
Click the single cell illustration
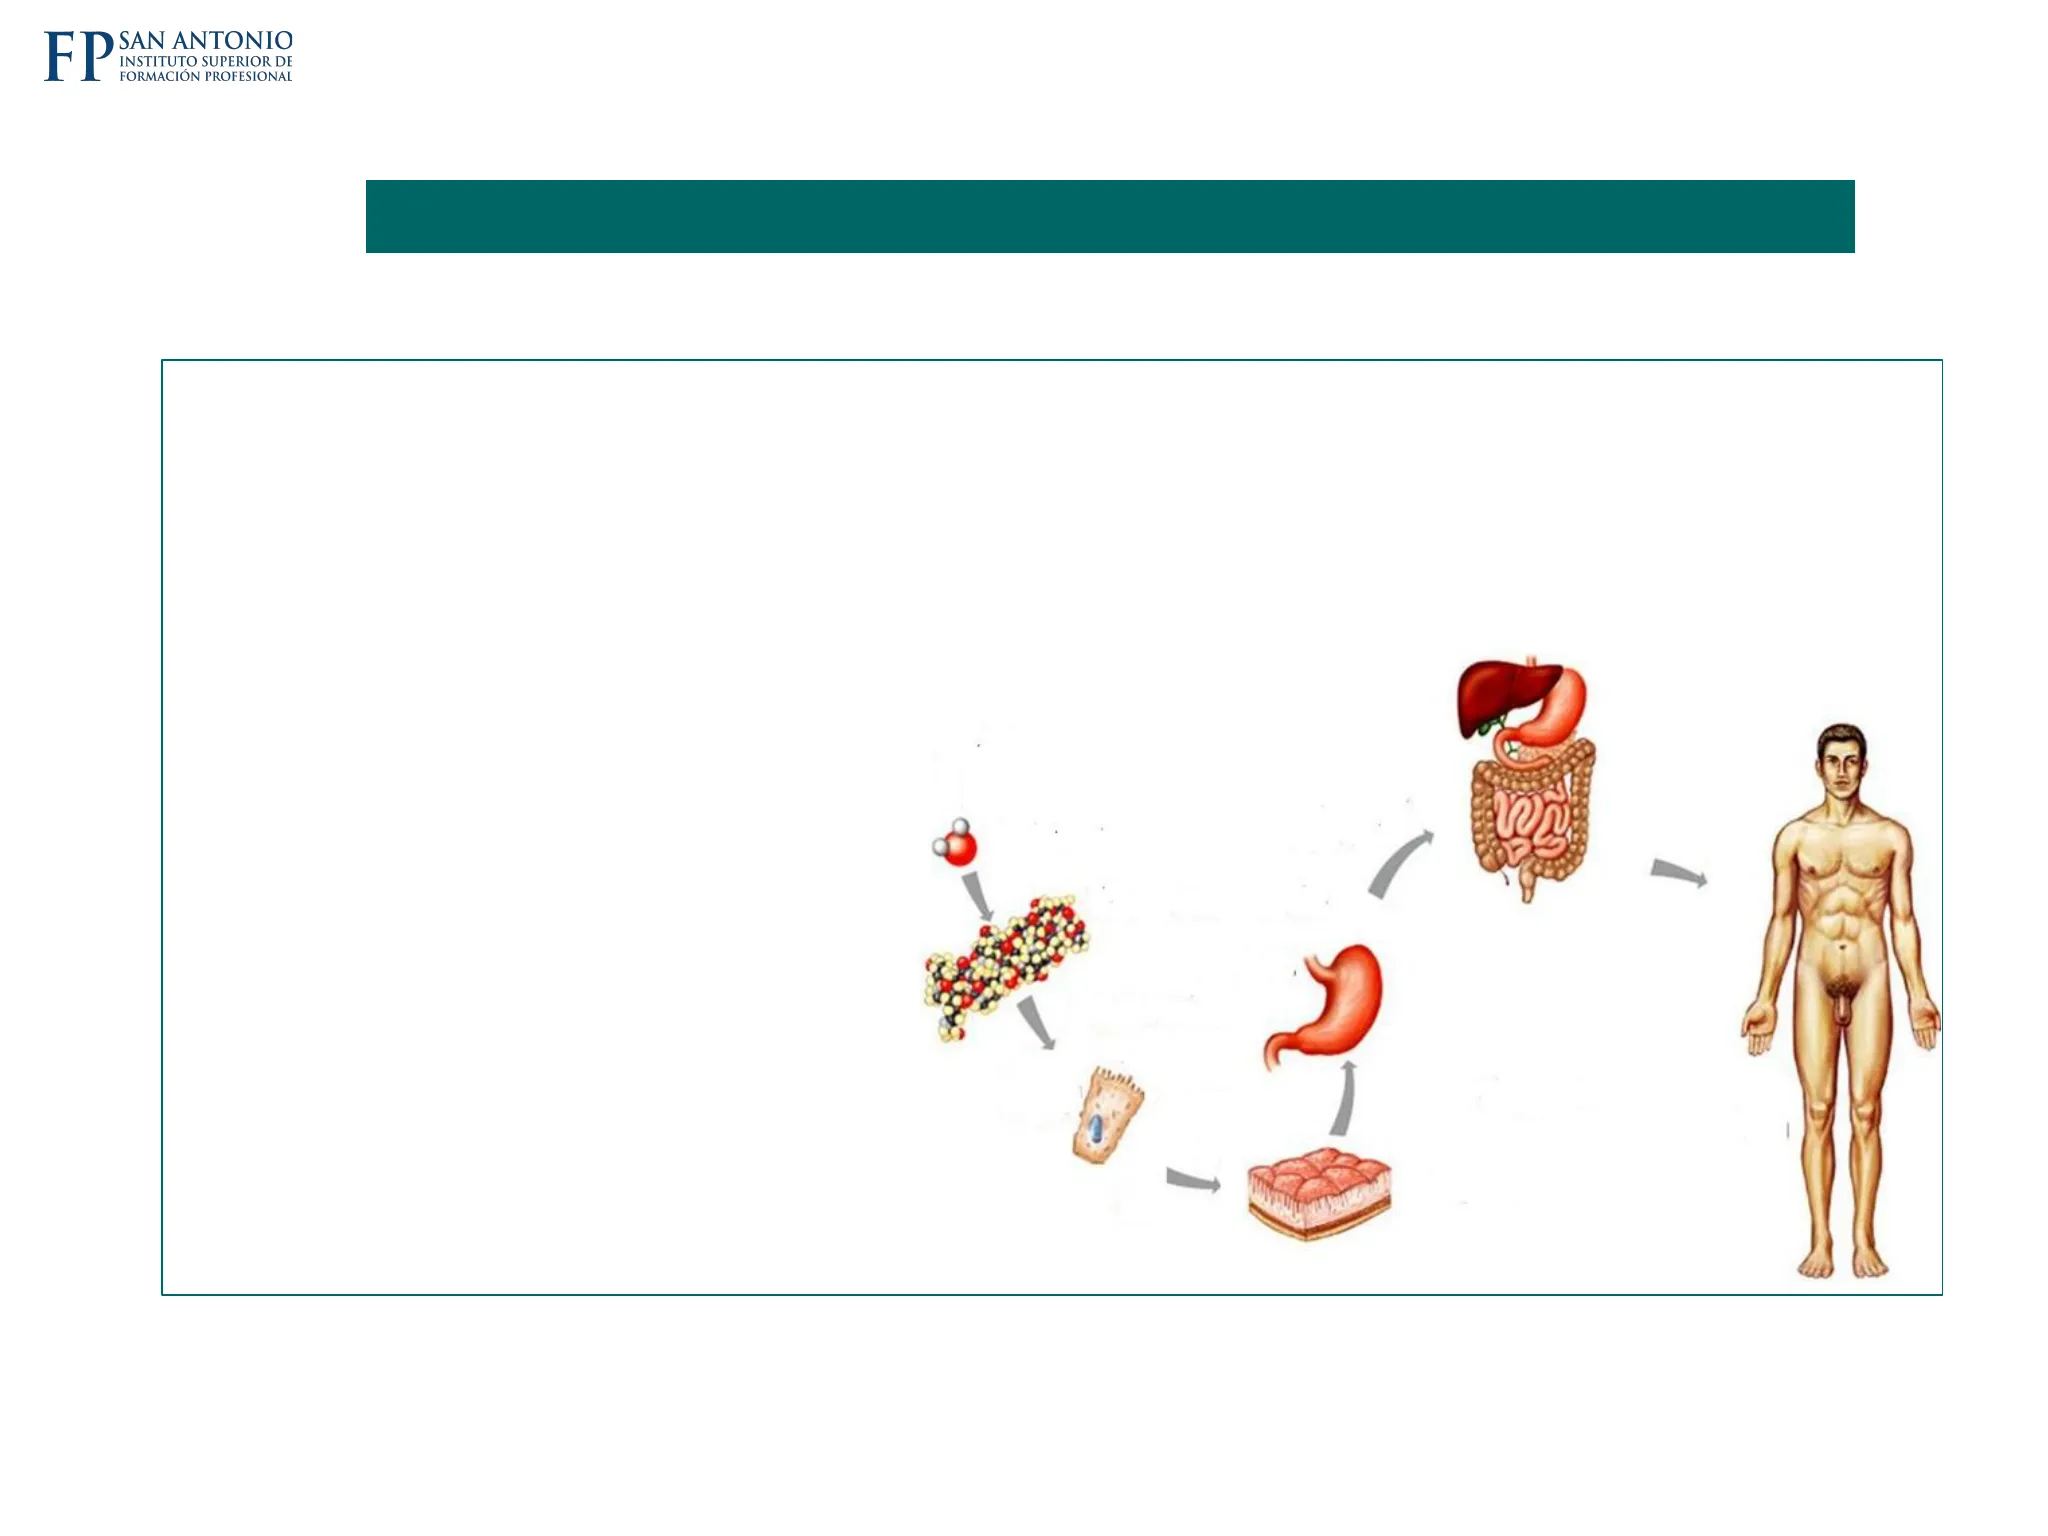click(1107, 1116)
